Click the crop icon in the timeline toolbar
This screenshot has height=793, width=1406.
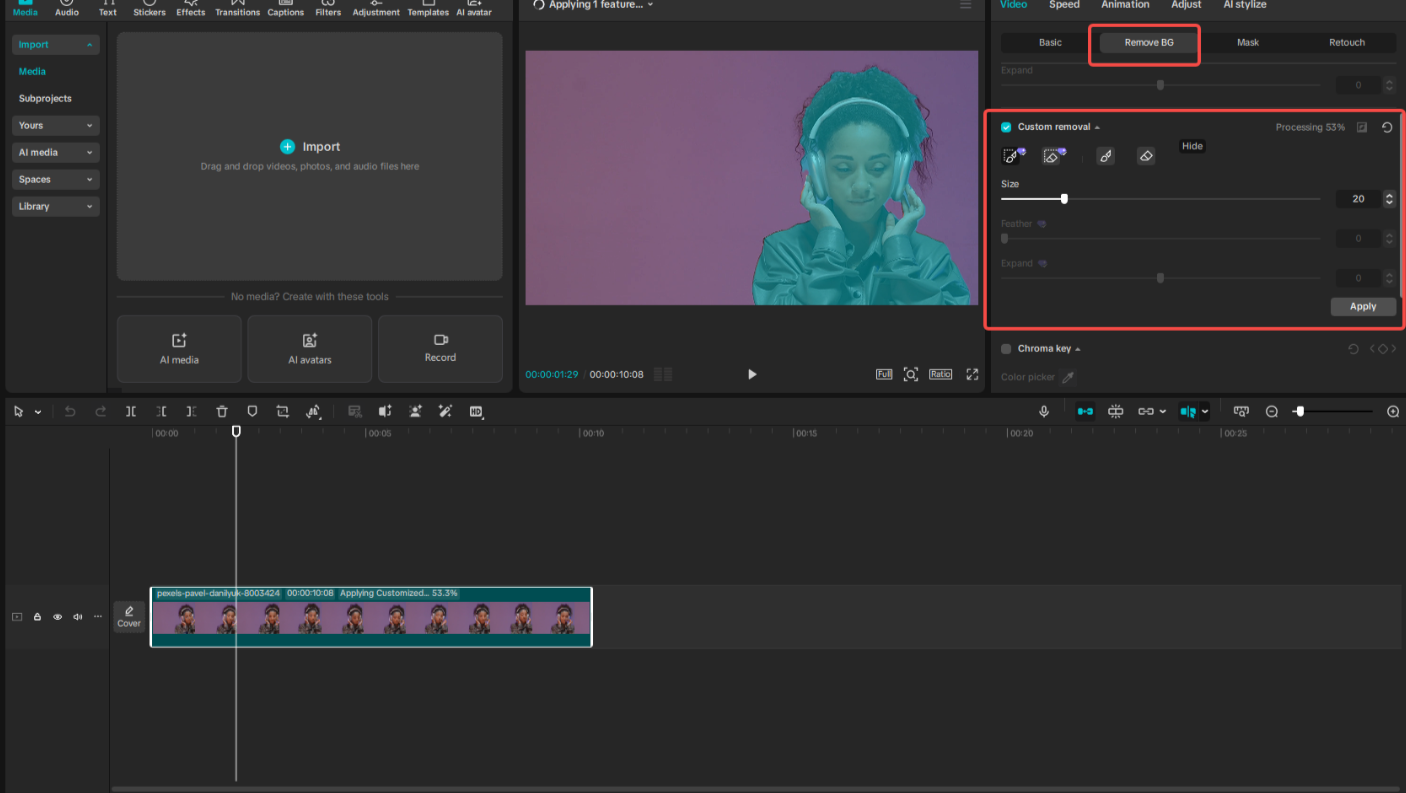pos(282,411)
